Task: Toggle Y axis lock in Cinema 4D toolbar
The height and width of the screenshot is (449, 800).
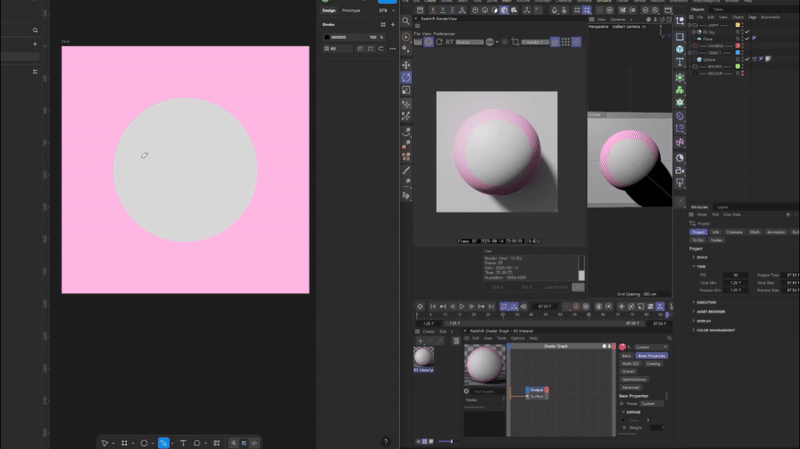Action: point(442,10)
